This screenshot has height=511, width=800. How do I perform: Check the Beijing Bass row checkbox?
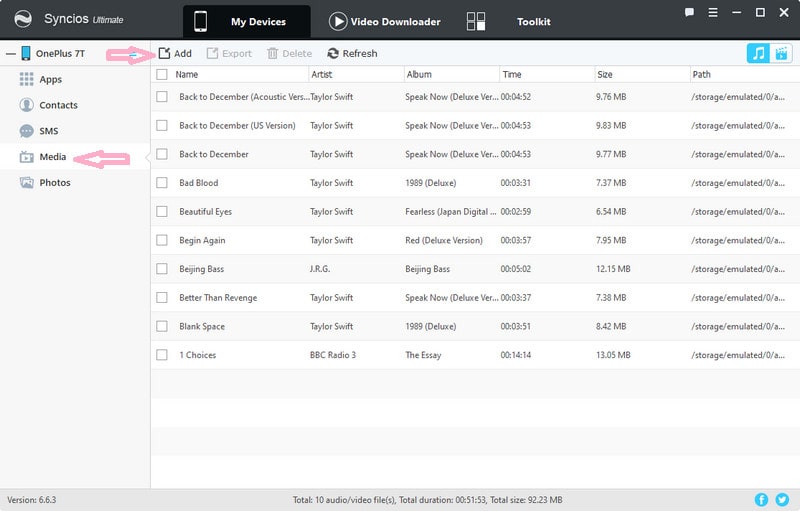tap(162, 268)
